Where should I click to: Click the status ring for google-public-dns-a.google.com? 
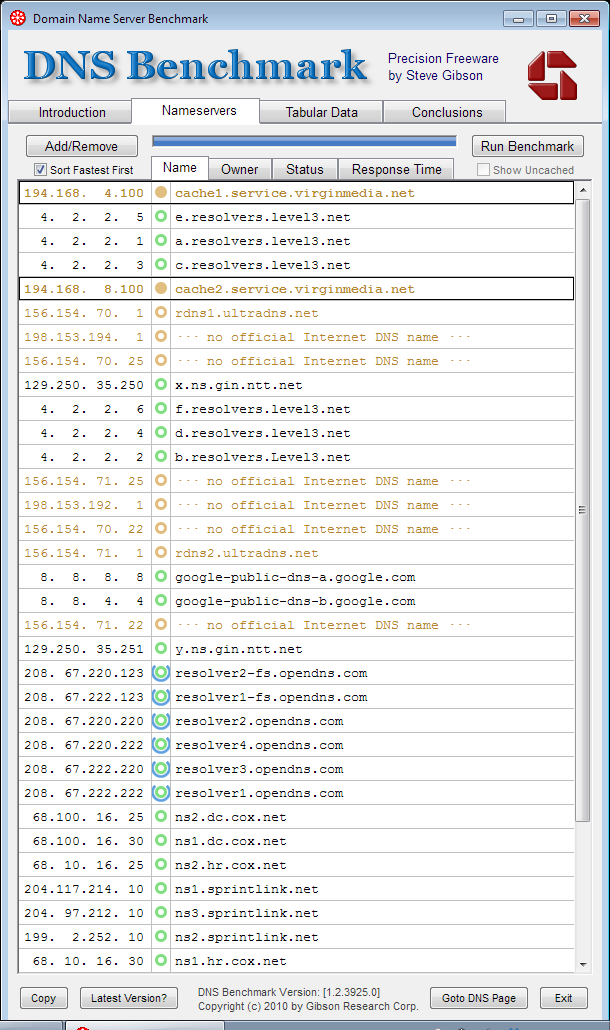pos(161,576)
